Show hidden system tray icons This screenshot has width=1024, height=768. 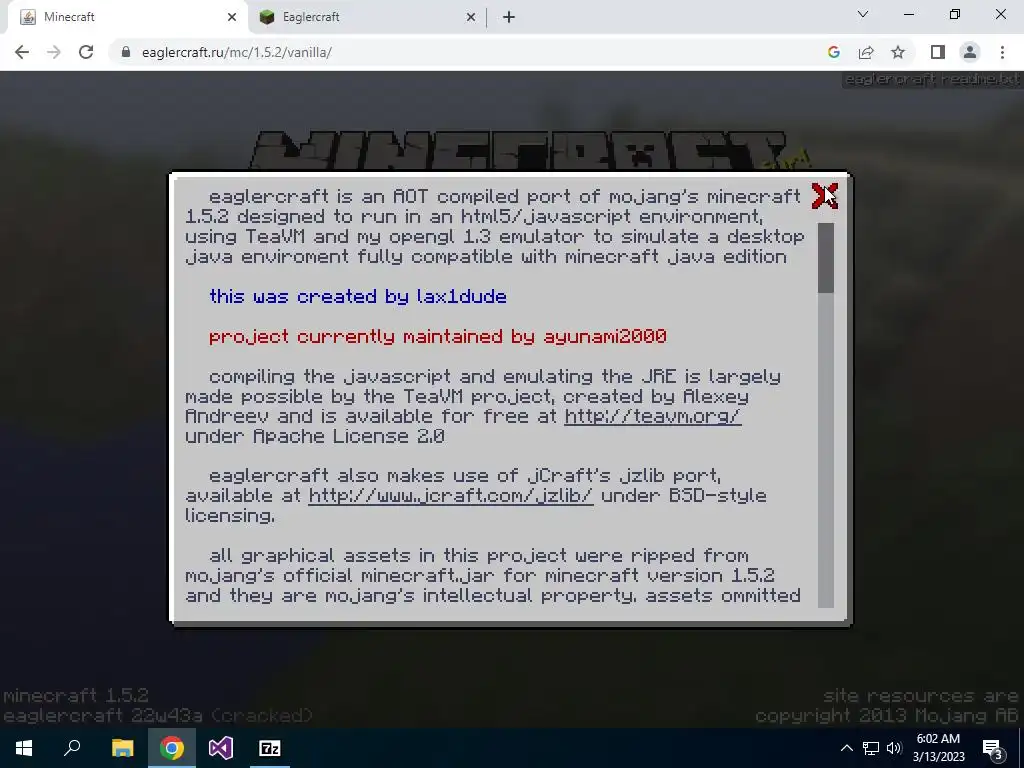coord(846,748)
